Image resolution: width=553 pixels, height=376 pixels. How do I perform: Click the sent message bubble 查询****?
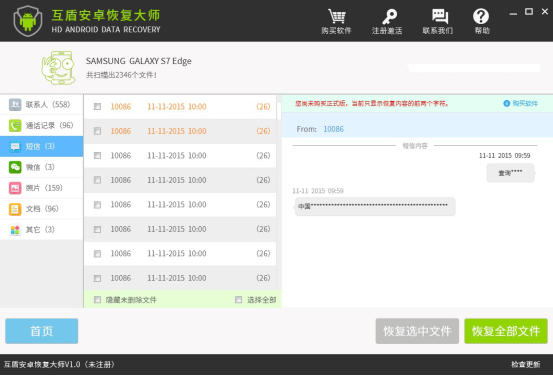(x=510, y=173)
